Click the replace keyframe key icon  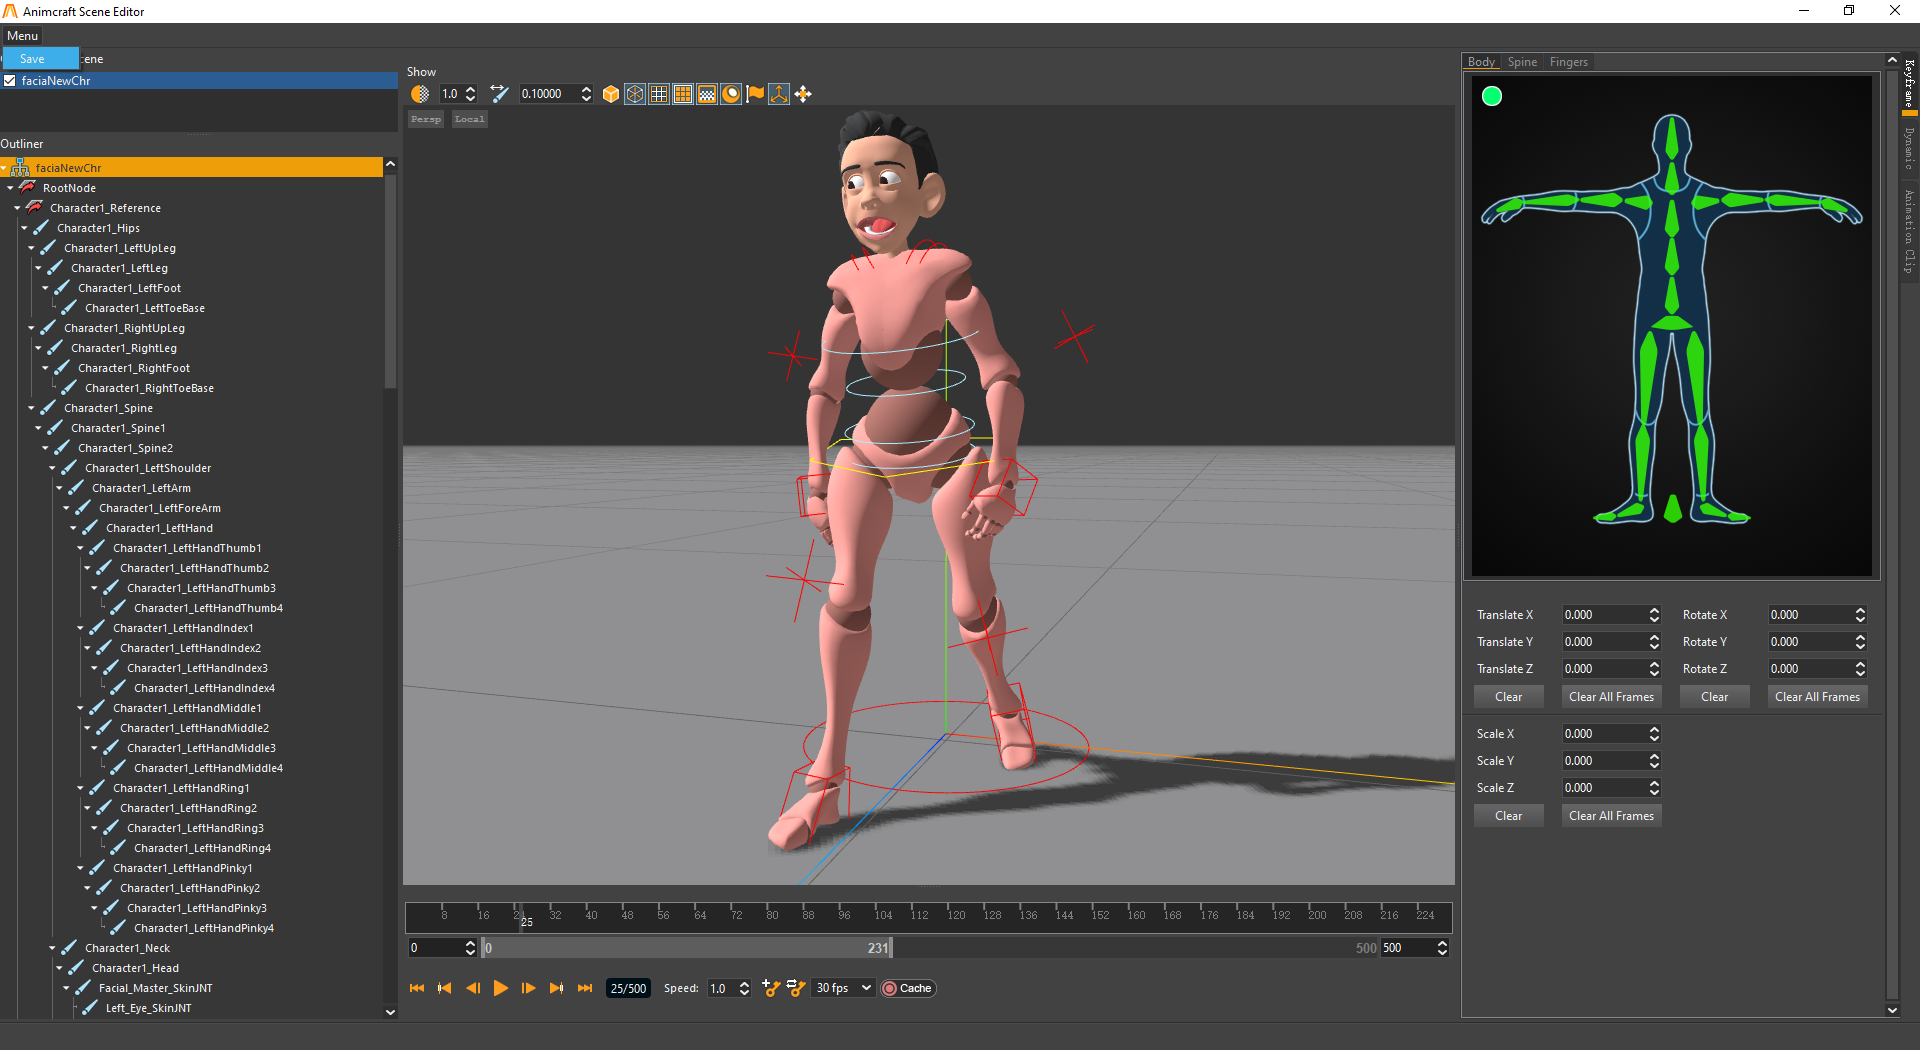pos(796,988)
